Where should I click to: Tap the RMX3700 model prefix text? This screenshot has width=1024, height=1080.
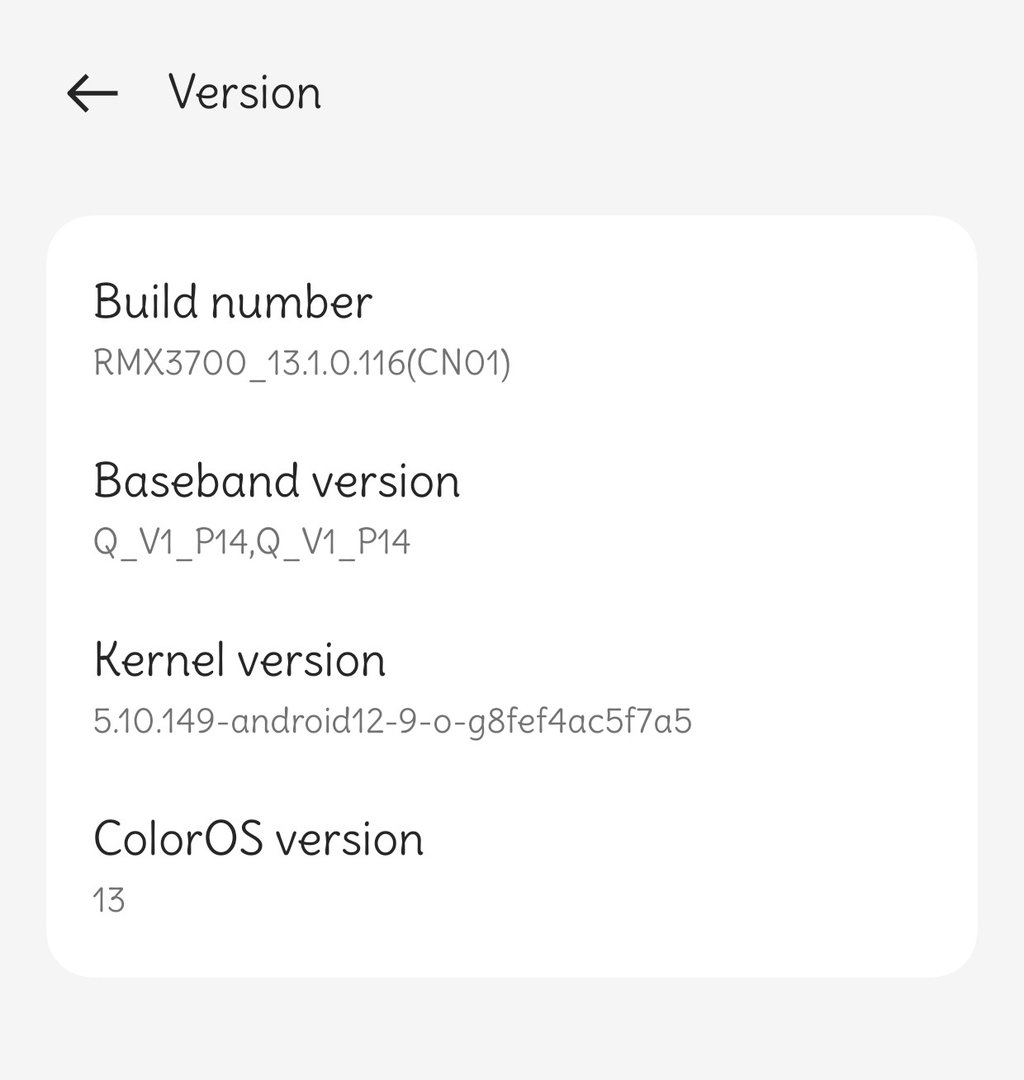[x=168, y=363]
